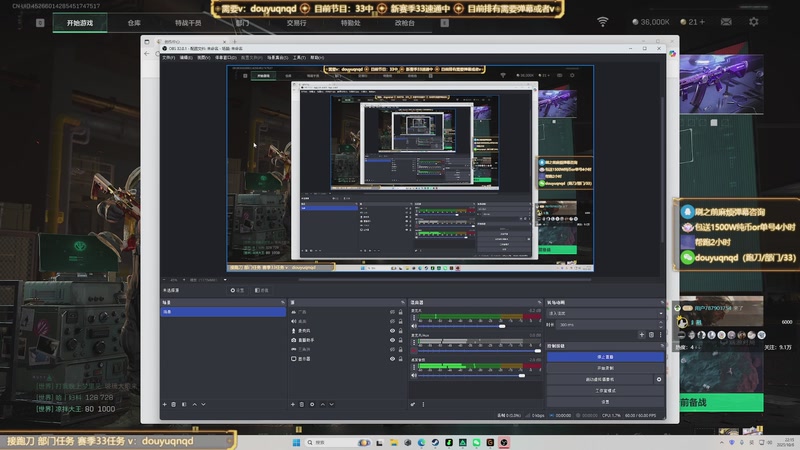800x450 pixels.
Task: Add a scene transition with plus icon
Action: click(x=640, y=335)
